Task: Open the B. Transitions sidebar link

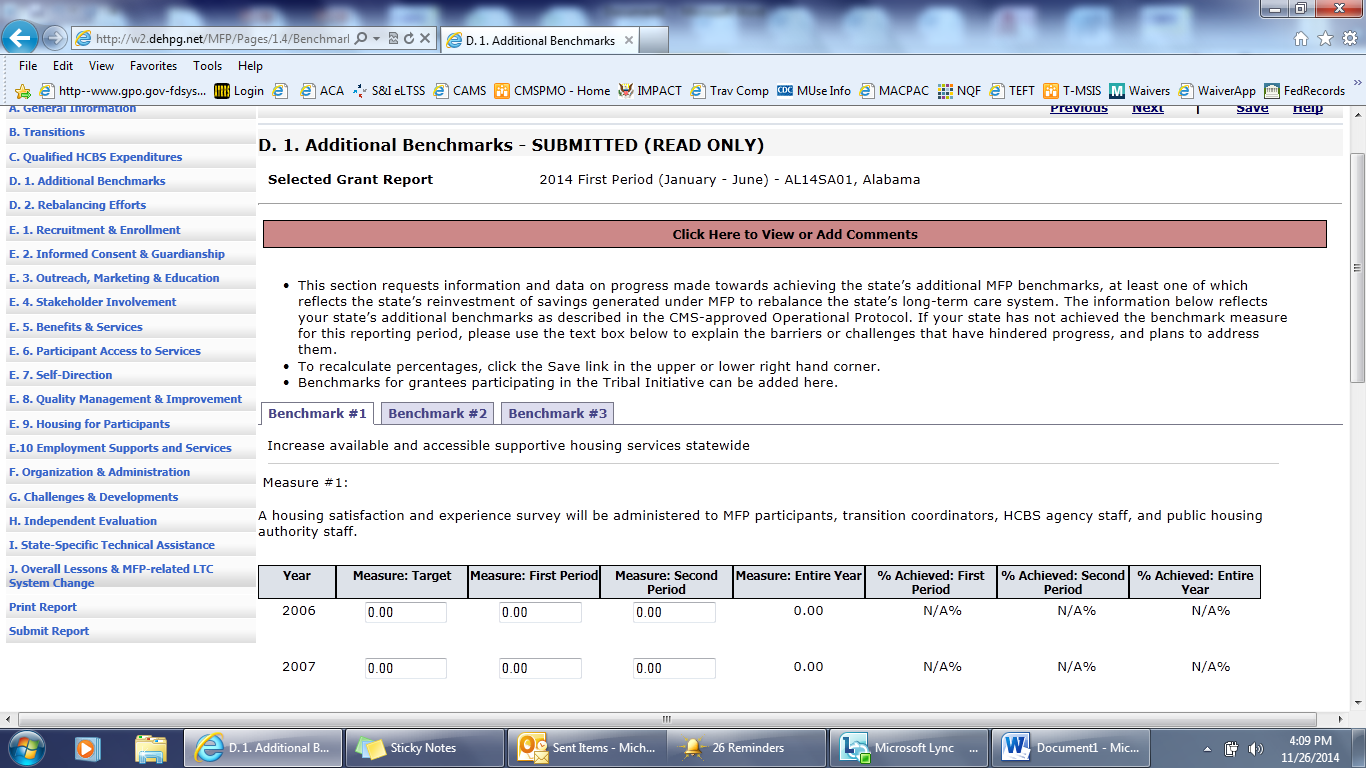Action: point(47,132)
